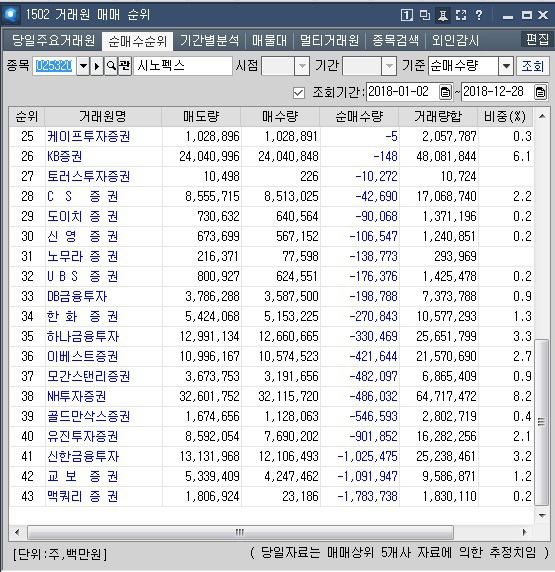Screen dimensions: 555x572
Task: Click the vertical scrollbar down arrow
Action: pyautogui.click(x=542, y=515)
